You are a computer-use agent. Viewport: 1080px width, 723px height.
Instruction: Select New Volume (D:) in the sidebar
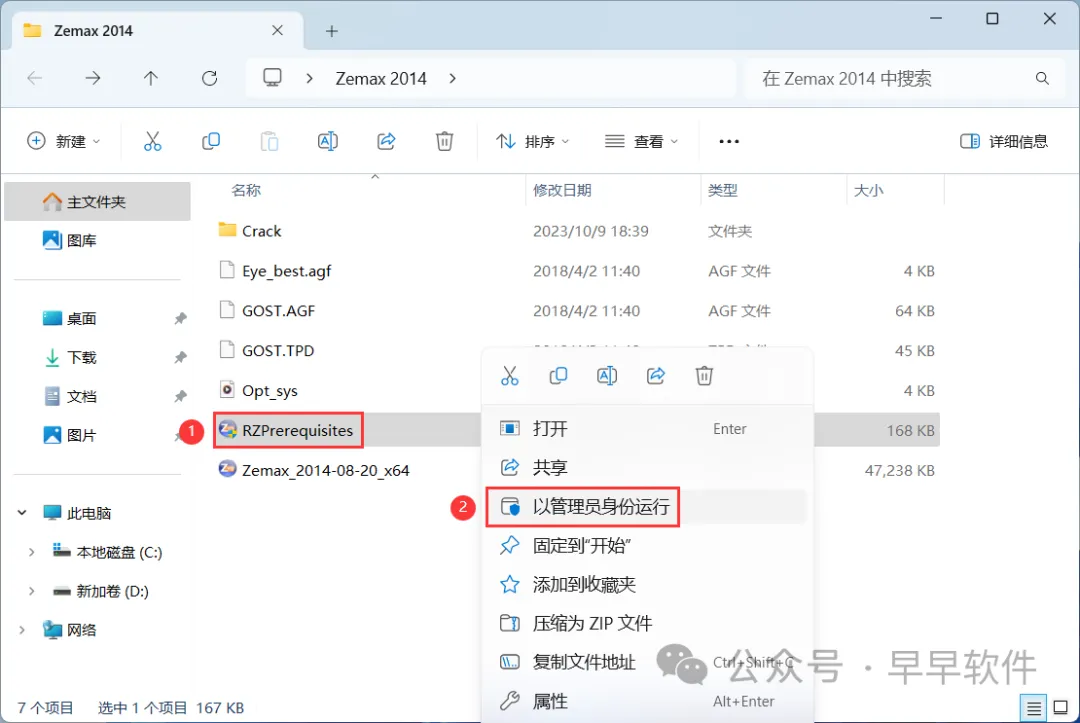pyautogui.click(x=101, y=591)
